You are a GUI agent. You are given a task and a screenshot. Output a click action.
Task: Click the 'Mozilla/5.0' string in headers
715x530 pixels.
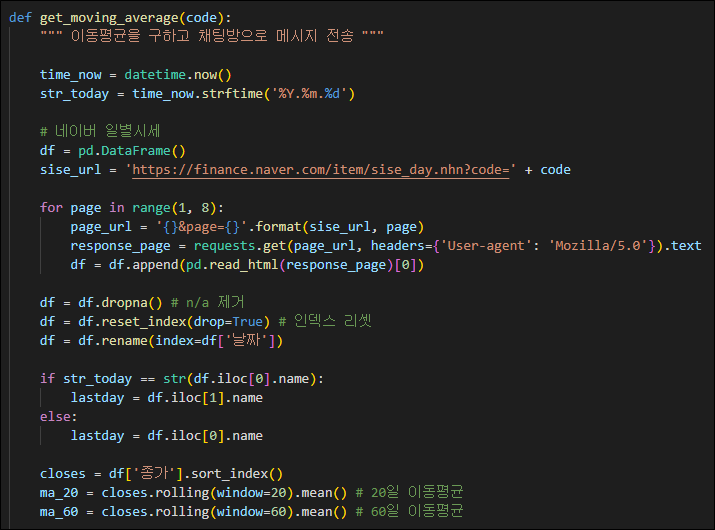(x=598, y=246)
